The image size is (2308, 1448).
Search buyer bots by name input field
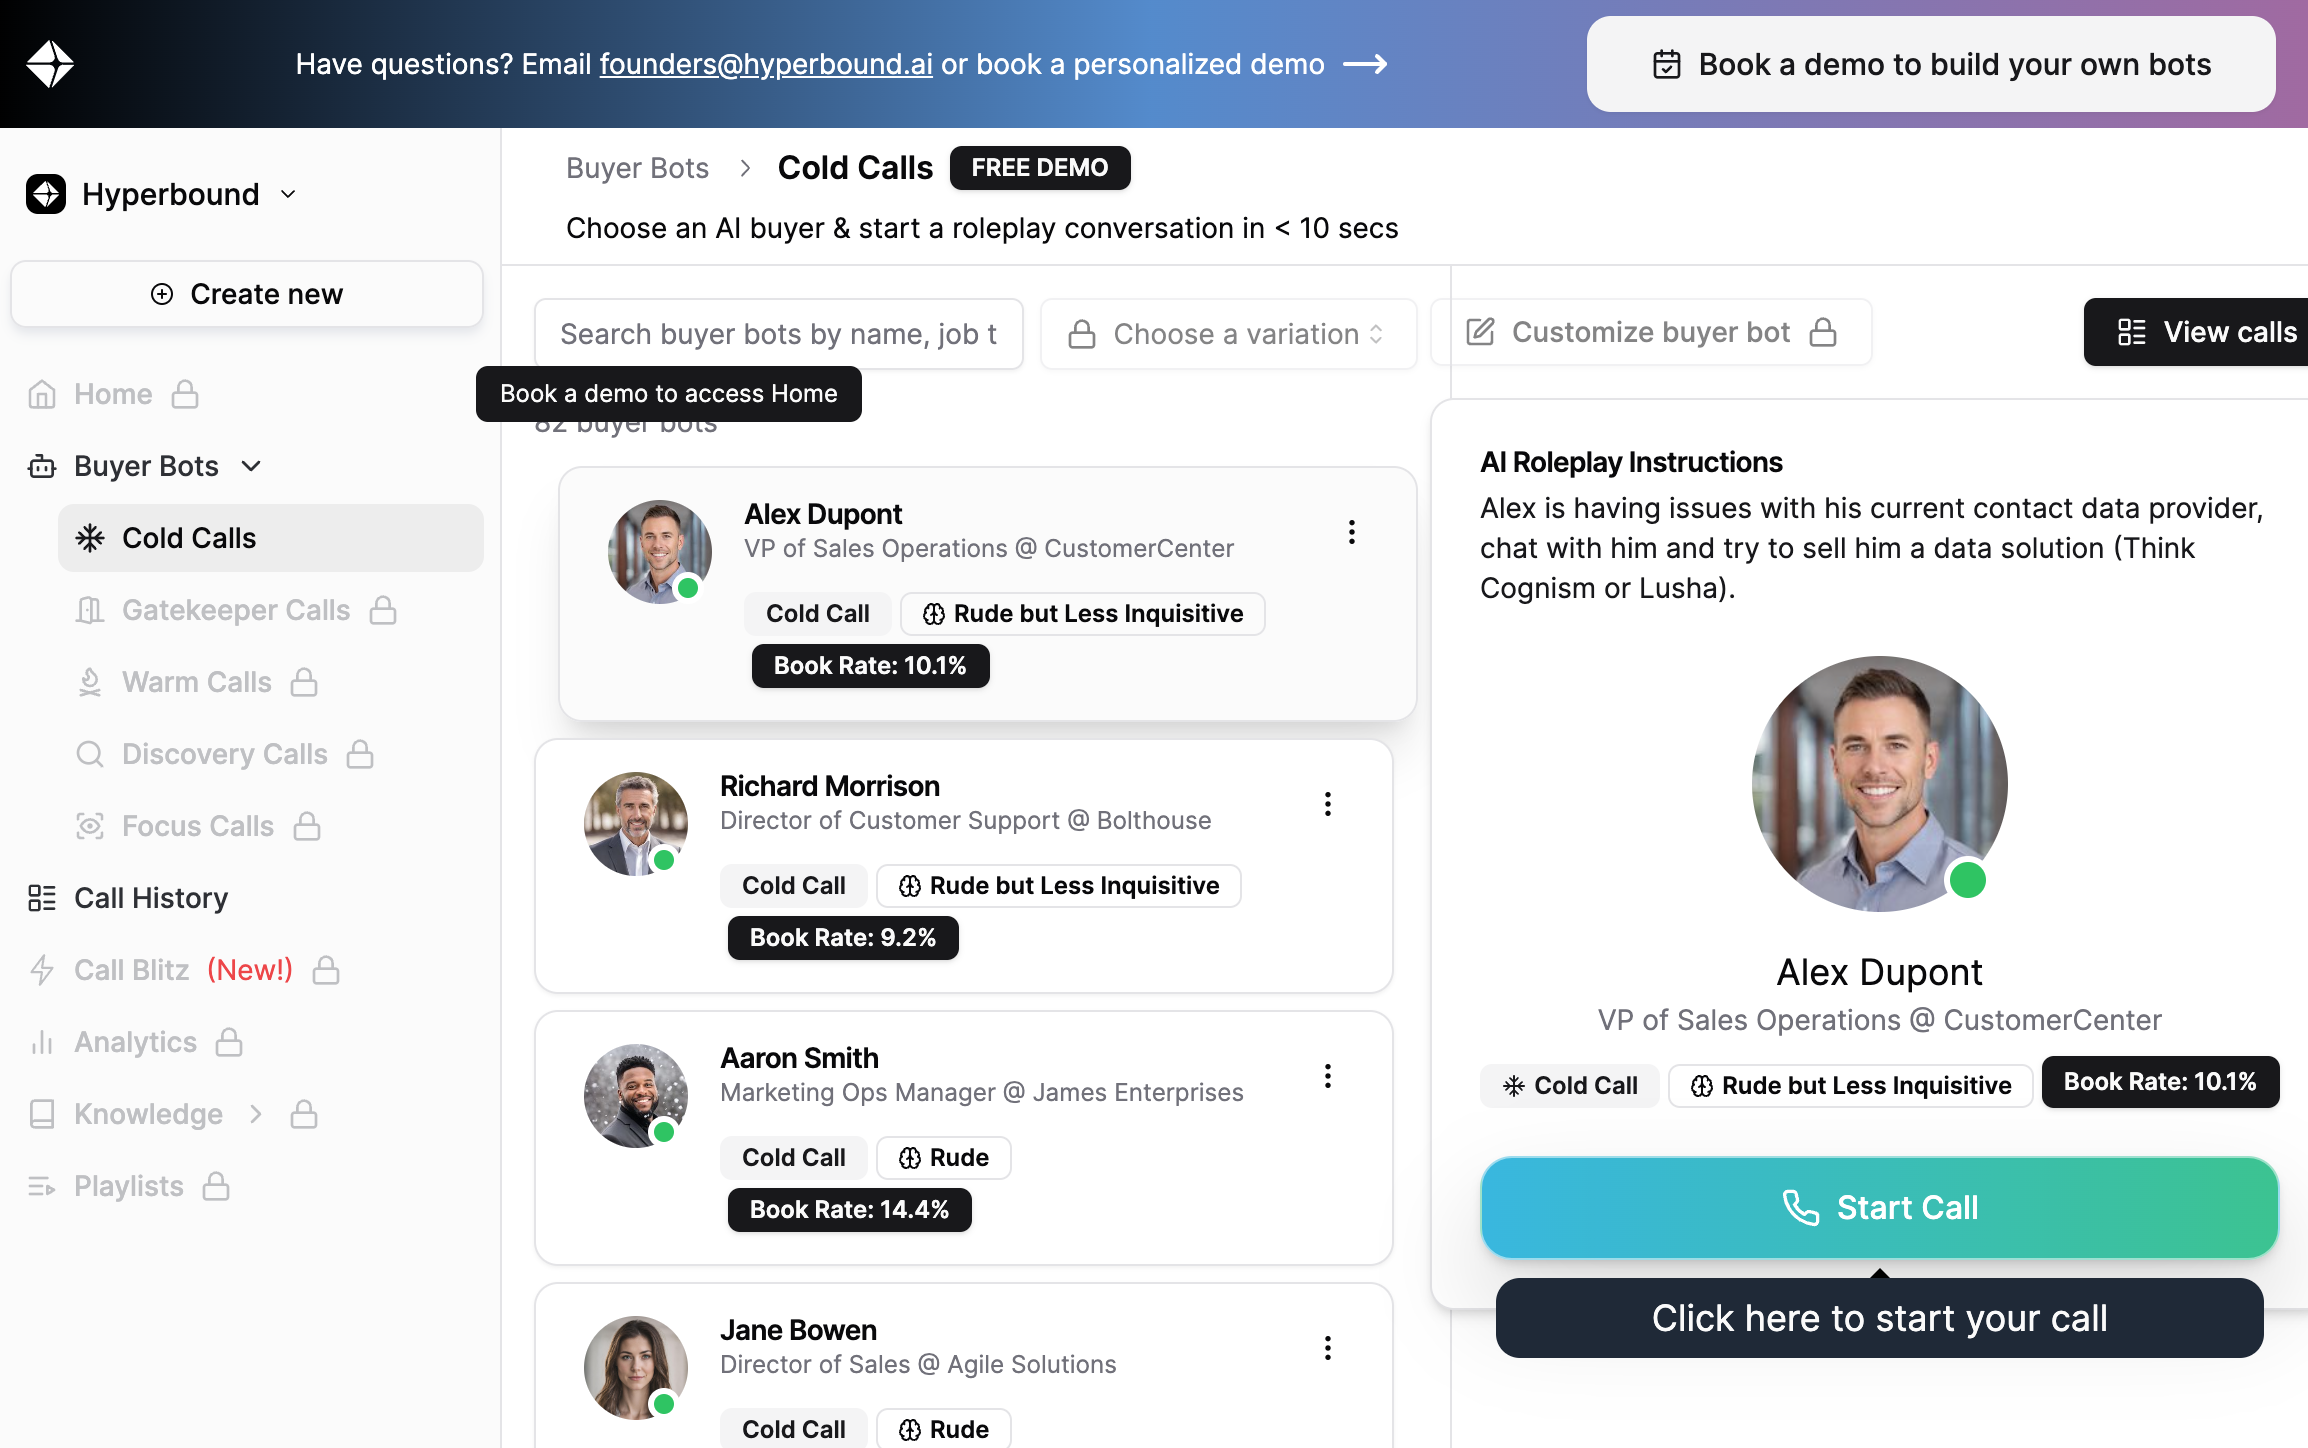click(x=779, y=330)
